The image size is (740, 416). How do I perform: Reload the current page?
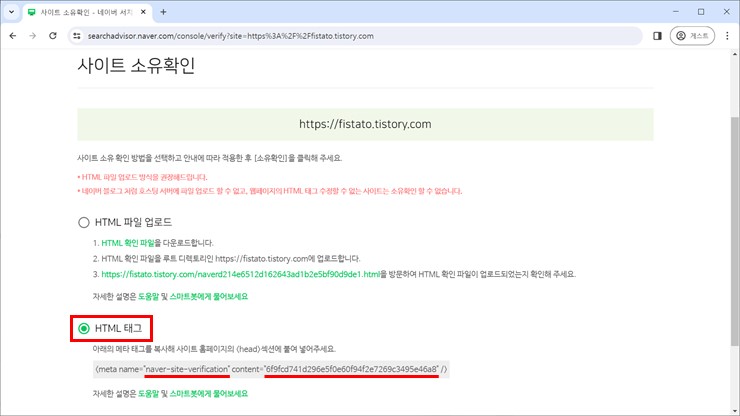(53, 36)
